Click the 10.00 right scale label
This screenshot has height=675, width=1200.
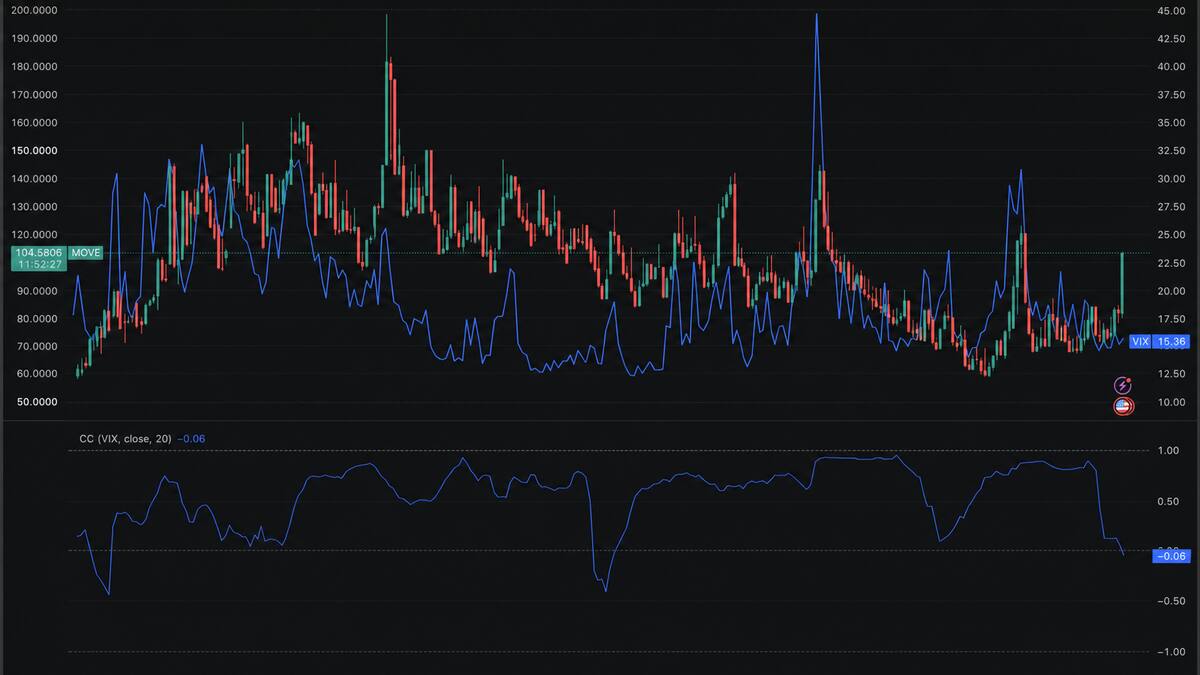(x=1171, y=402)
